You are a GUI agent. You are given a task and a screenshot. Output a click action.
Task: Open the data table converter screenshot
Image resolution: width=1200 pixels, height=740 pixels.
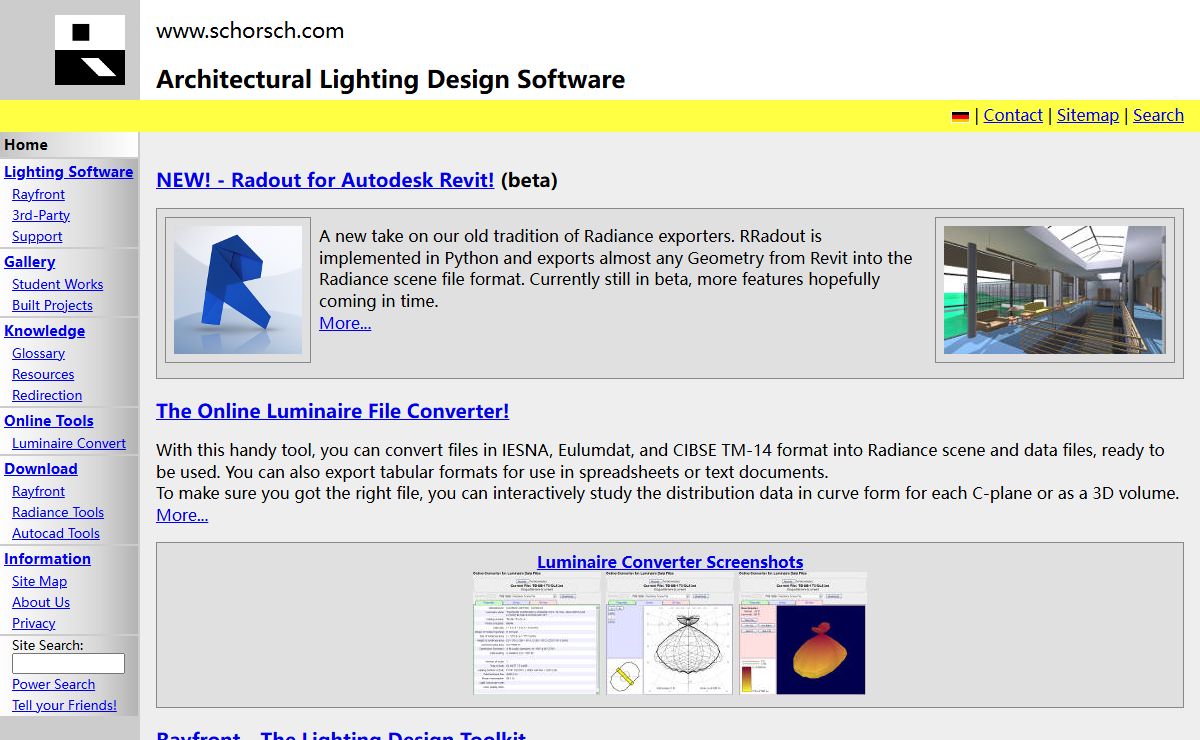(536, 634)
